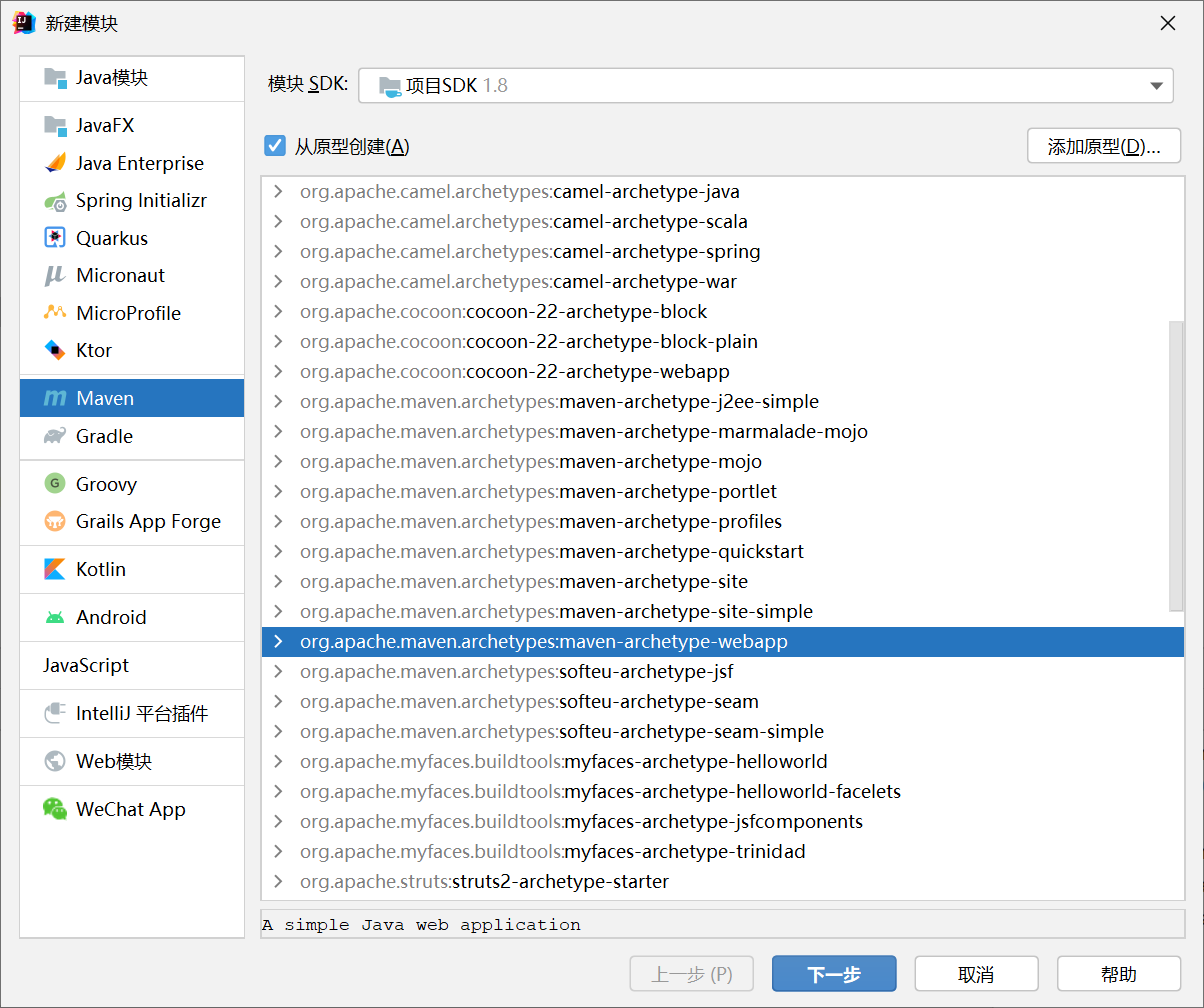Select softeu-archetype-seam-simple row
Viewport: 1204px width, 1008px height.
723,731
